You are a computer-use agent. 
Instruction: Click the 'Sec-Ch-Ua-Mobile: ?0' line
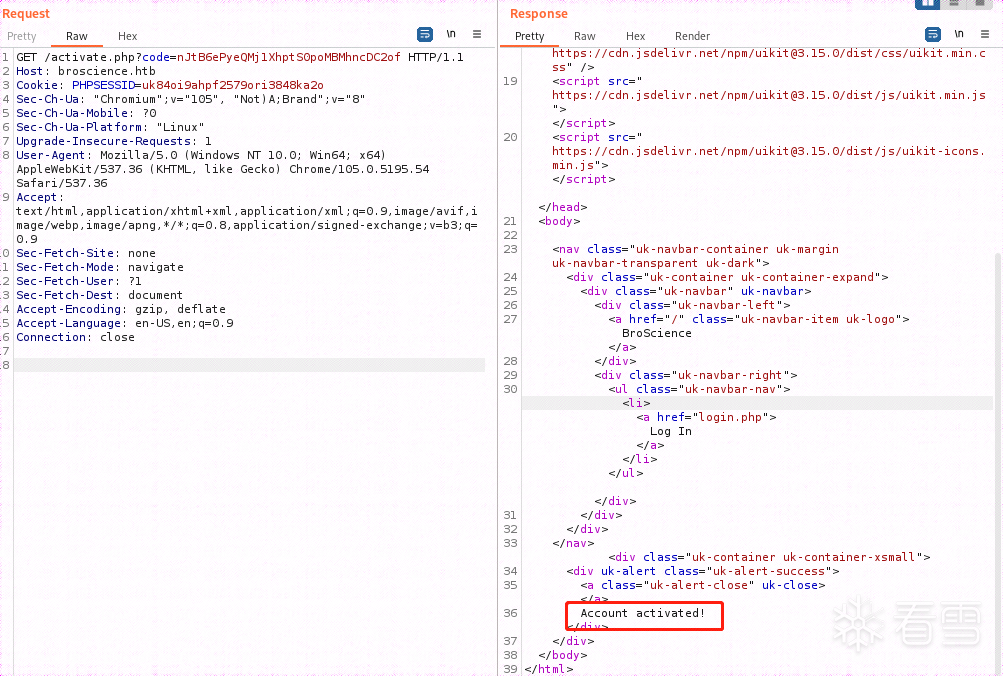[x=86, y=113]
